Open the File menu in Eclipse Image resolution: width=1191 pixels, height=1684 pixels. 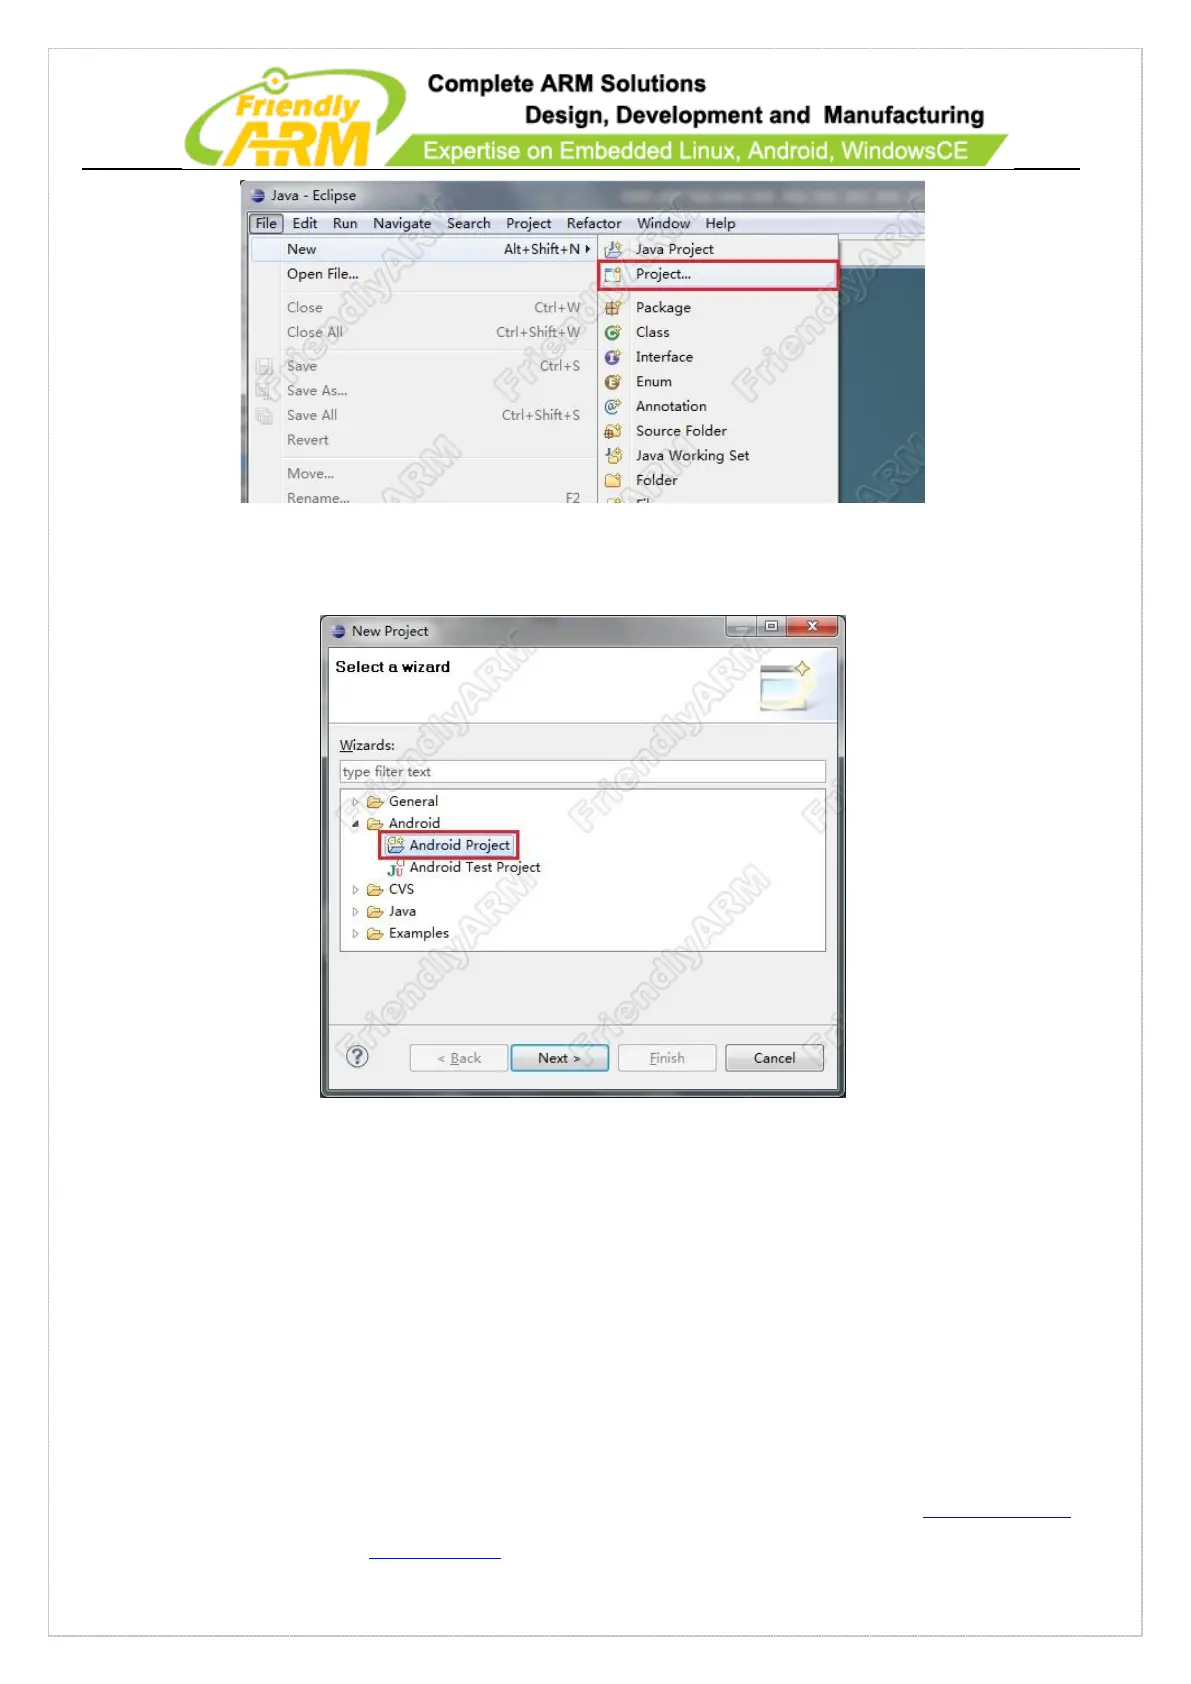click(x=266, y=223)
